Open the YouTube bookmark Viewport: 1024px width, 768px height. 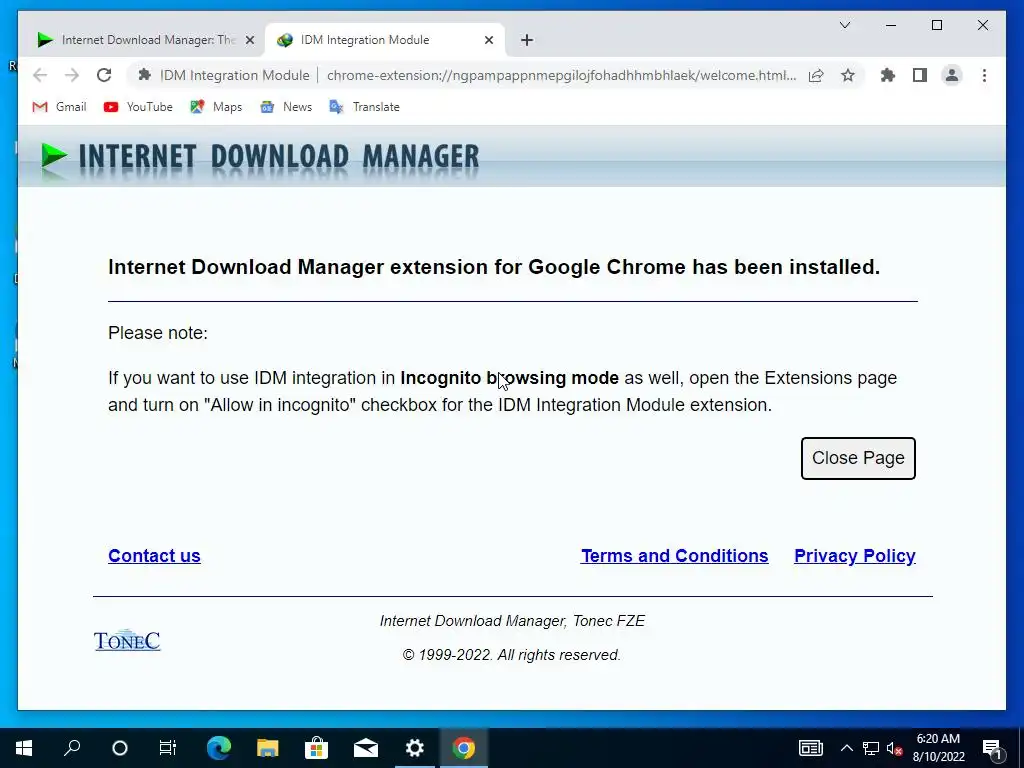(x=138, y=106)
